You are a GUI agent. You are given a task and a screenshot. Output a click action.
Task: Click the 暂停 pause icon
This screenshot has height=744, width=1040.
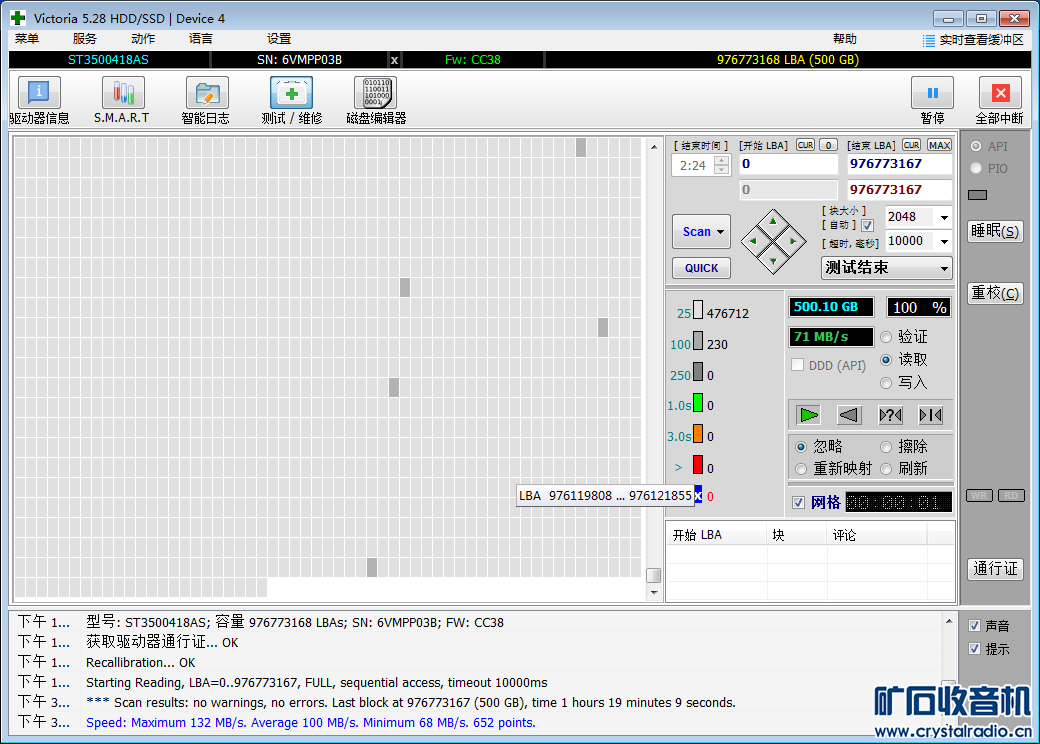(x=933, y=93)
